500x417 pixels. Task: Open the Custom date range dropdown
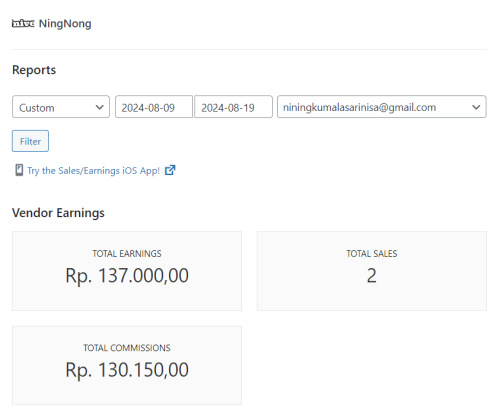coord(61,107)
